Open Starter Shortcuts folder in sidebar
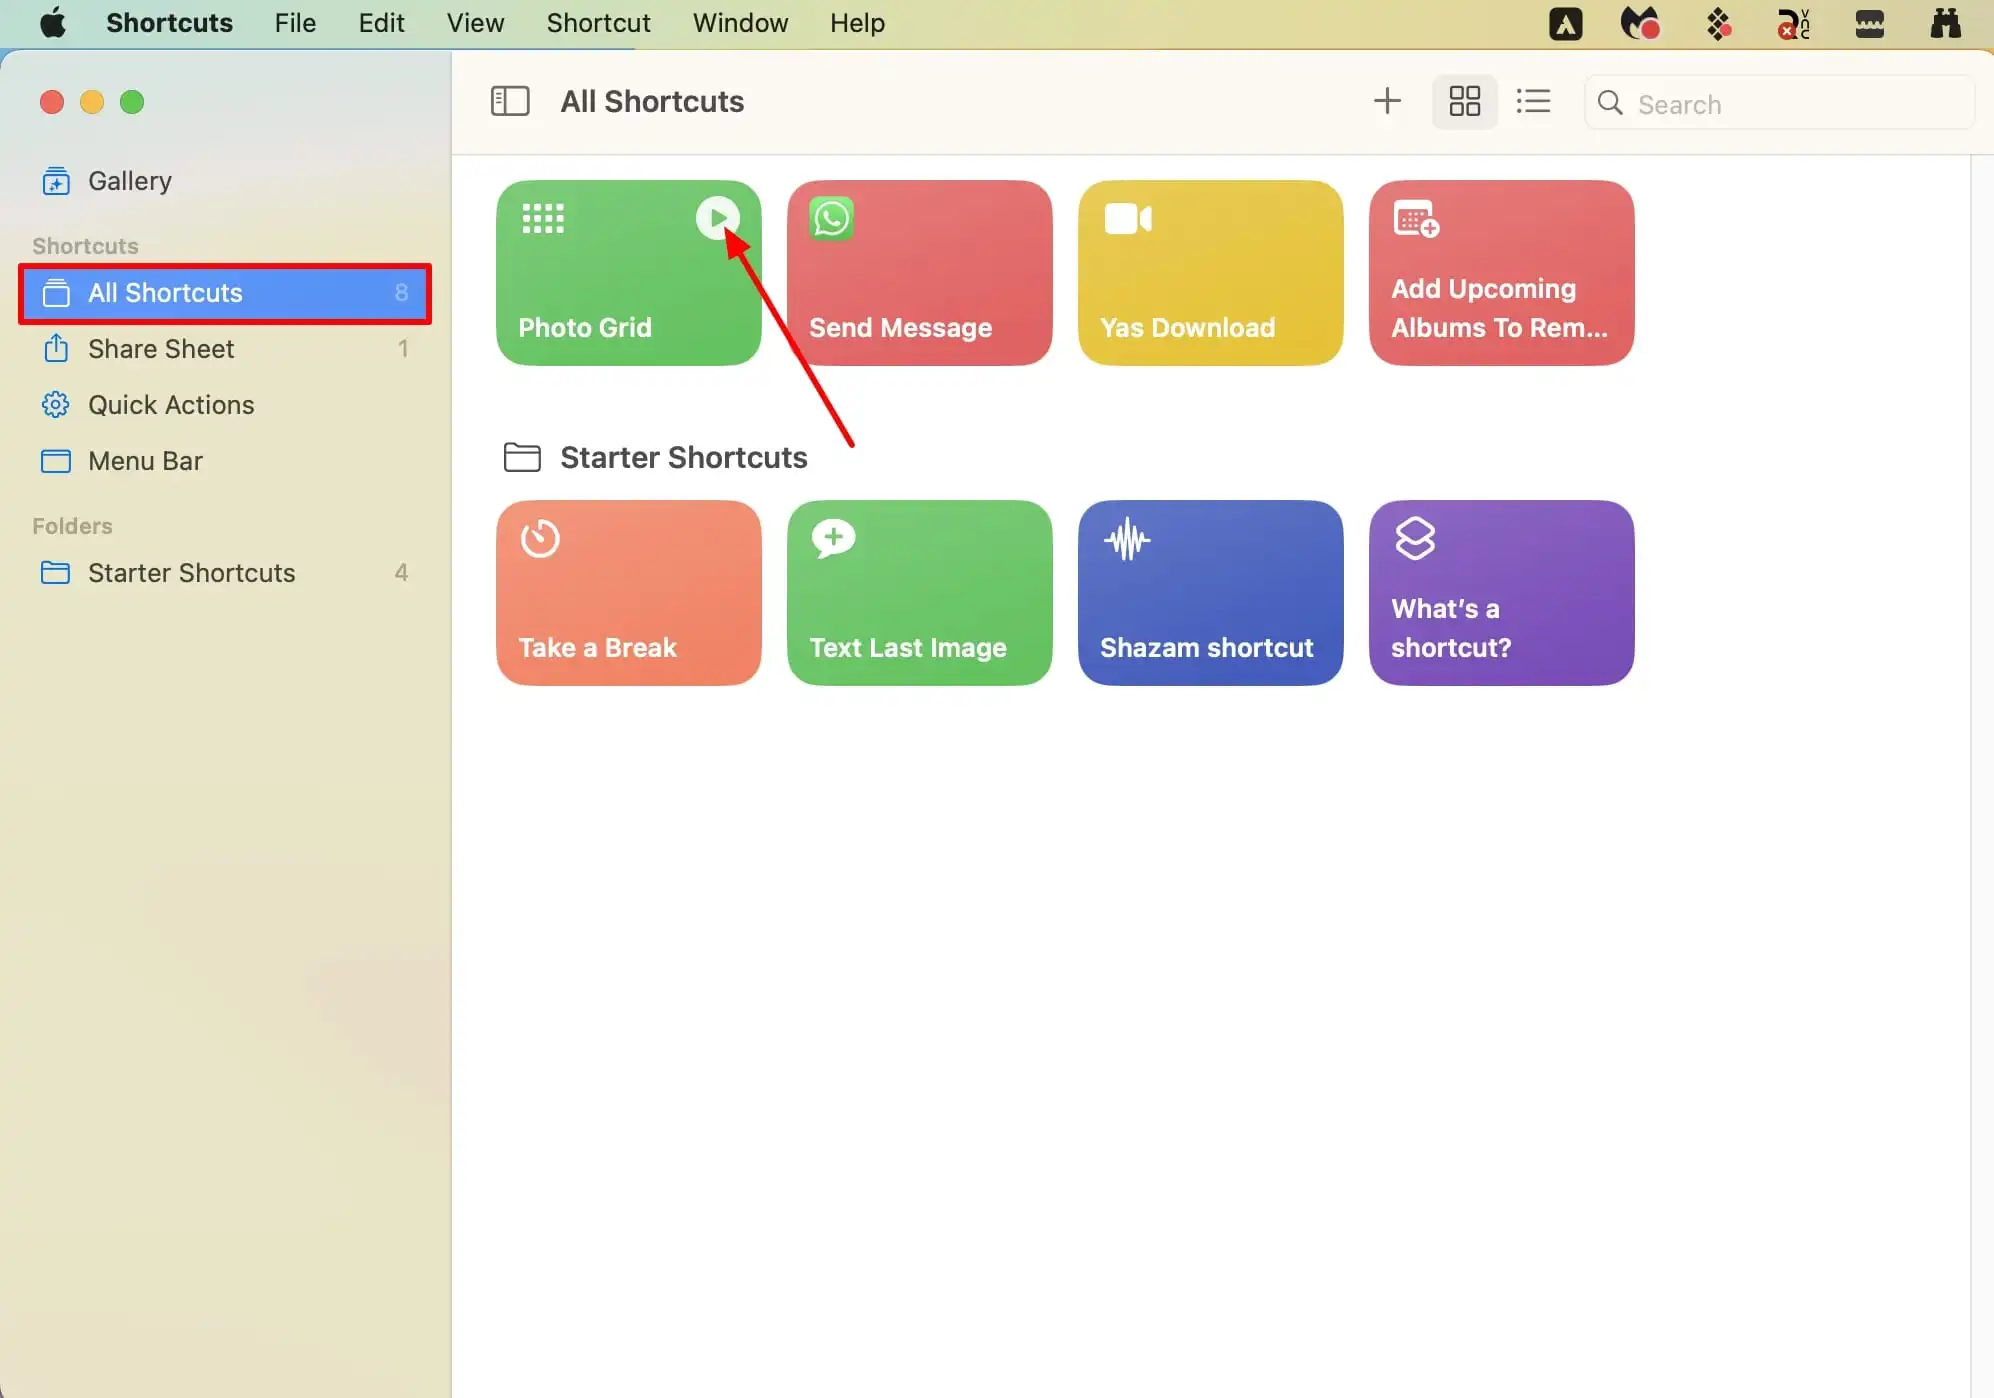 point(226,573)
